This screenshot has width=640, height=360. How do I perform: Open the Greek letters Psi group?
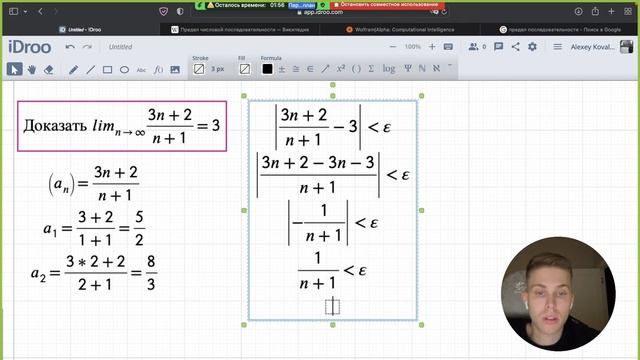[x=408, y=68]
